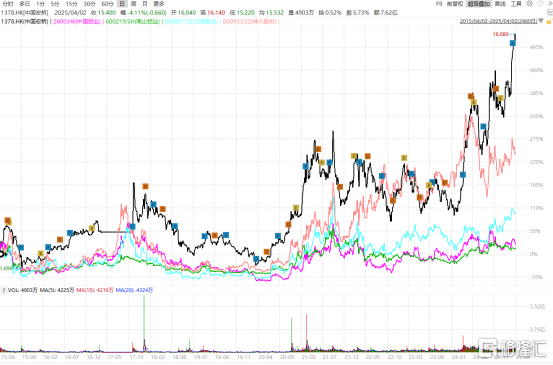Click the VOL: 4903万 indicator label
The image size is (553, 365).
click(x=23, y=290)
